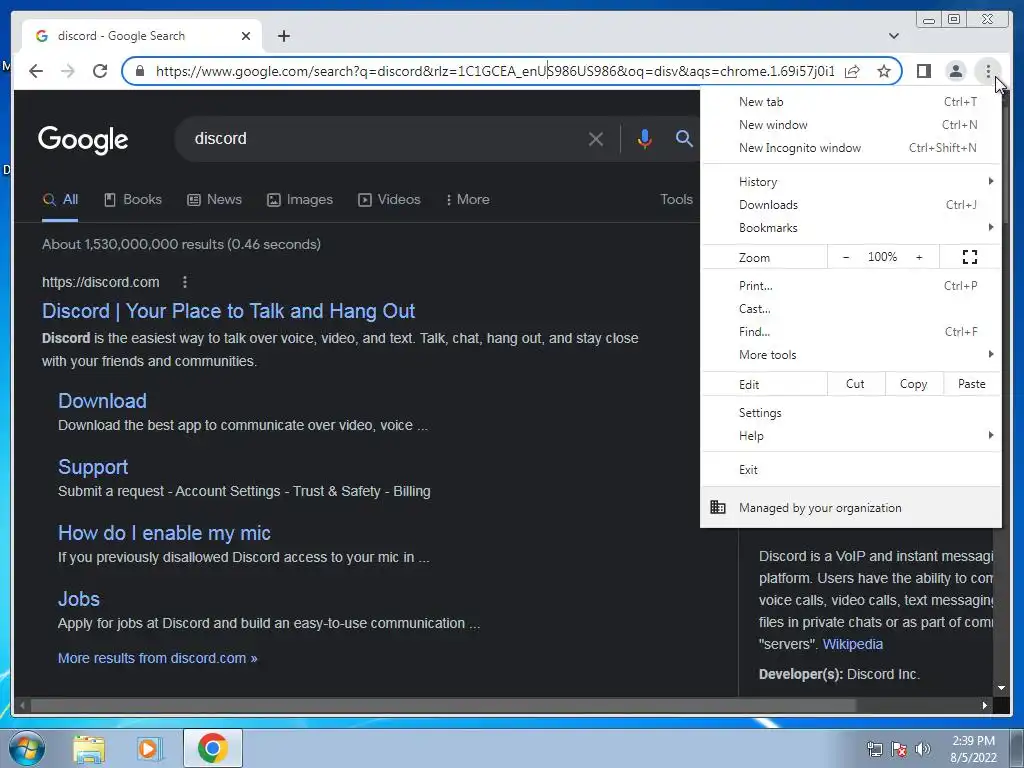Select the All search tab
The image size is (1024, 768).
pos(60,200)
